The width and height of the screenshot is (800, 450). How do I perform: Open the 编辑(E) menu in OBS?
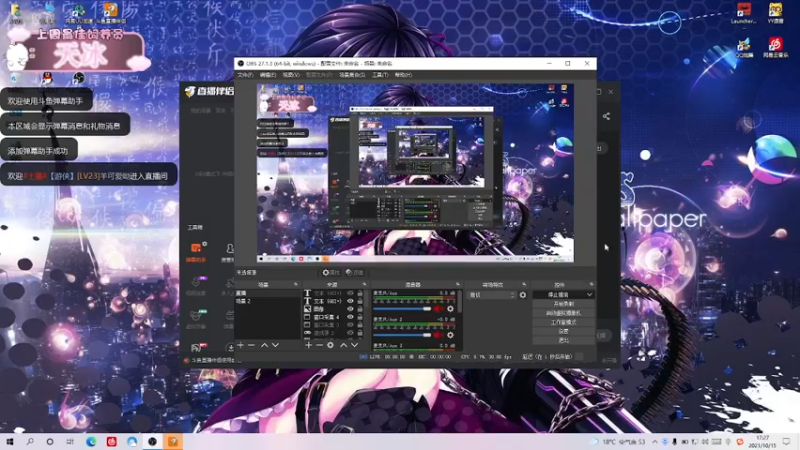pyautogui.click(x=268, y=75)
